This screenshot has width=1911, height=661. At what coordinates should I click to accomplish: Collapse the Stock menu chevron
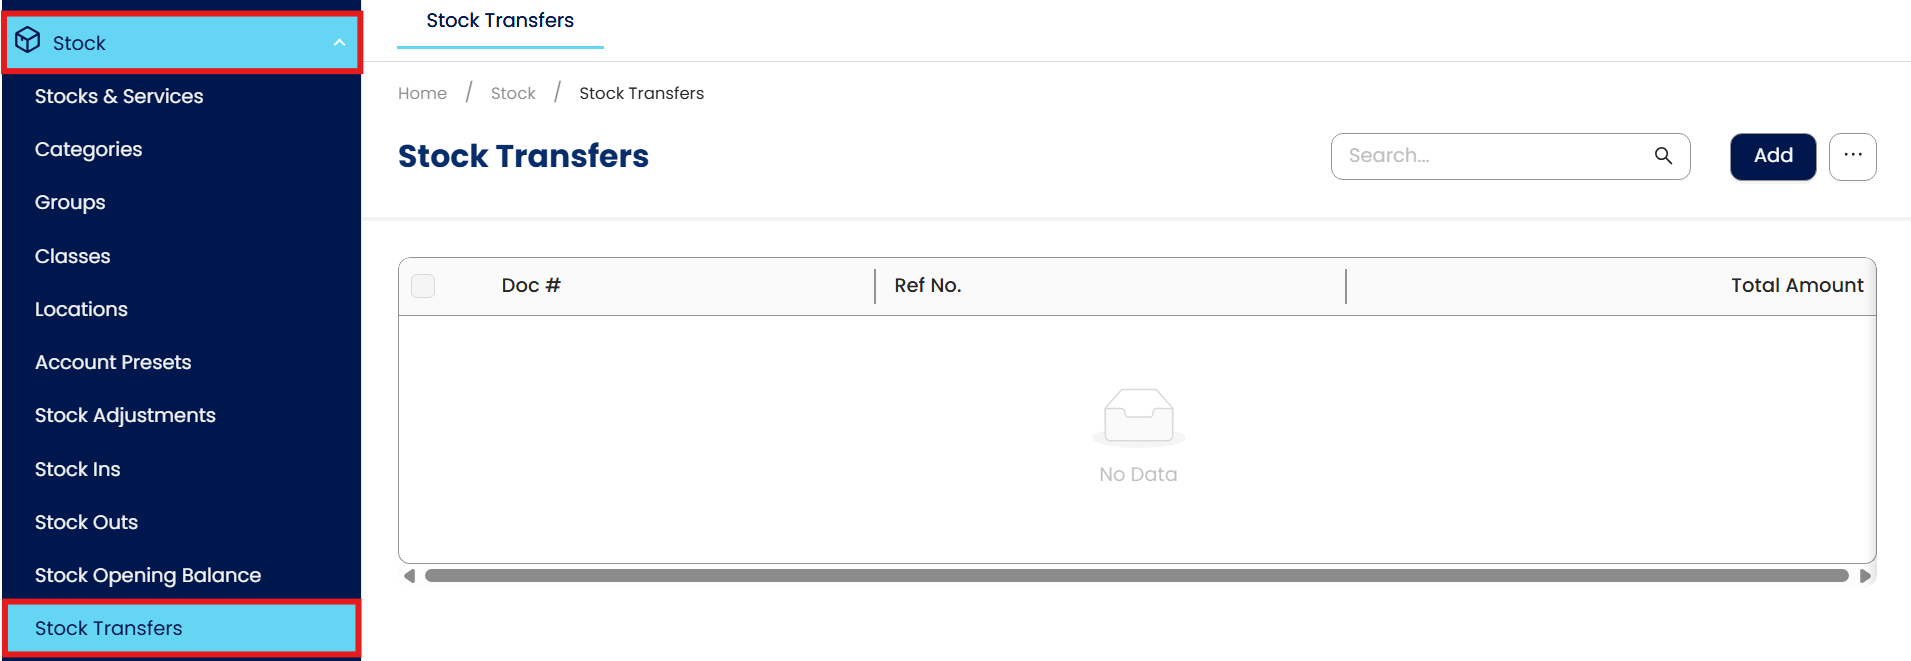pos(339,43)
